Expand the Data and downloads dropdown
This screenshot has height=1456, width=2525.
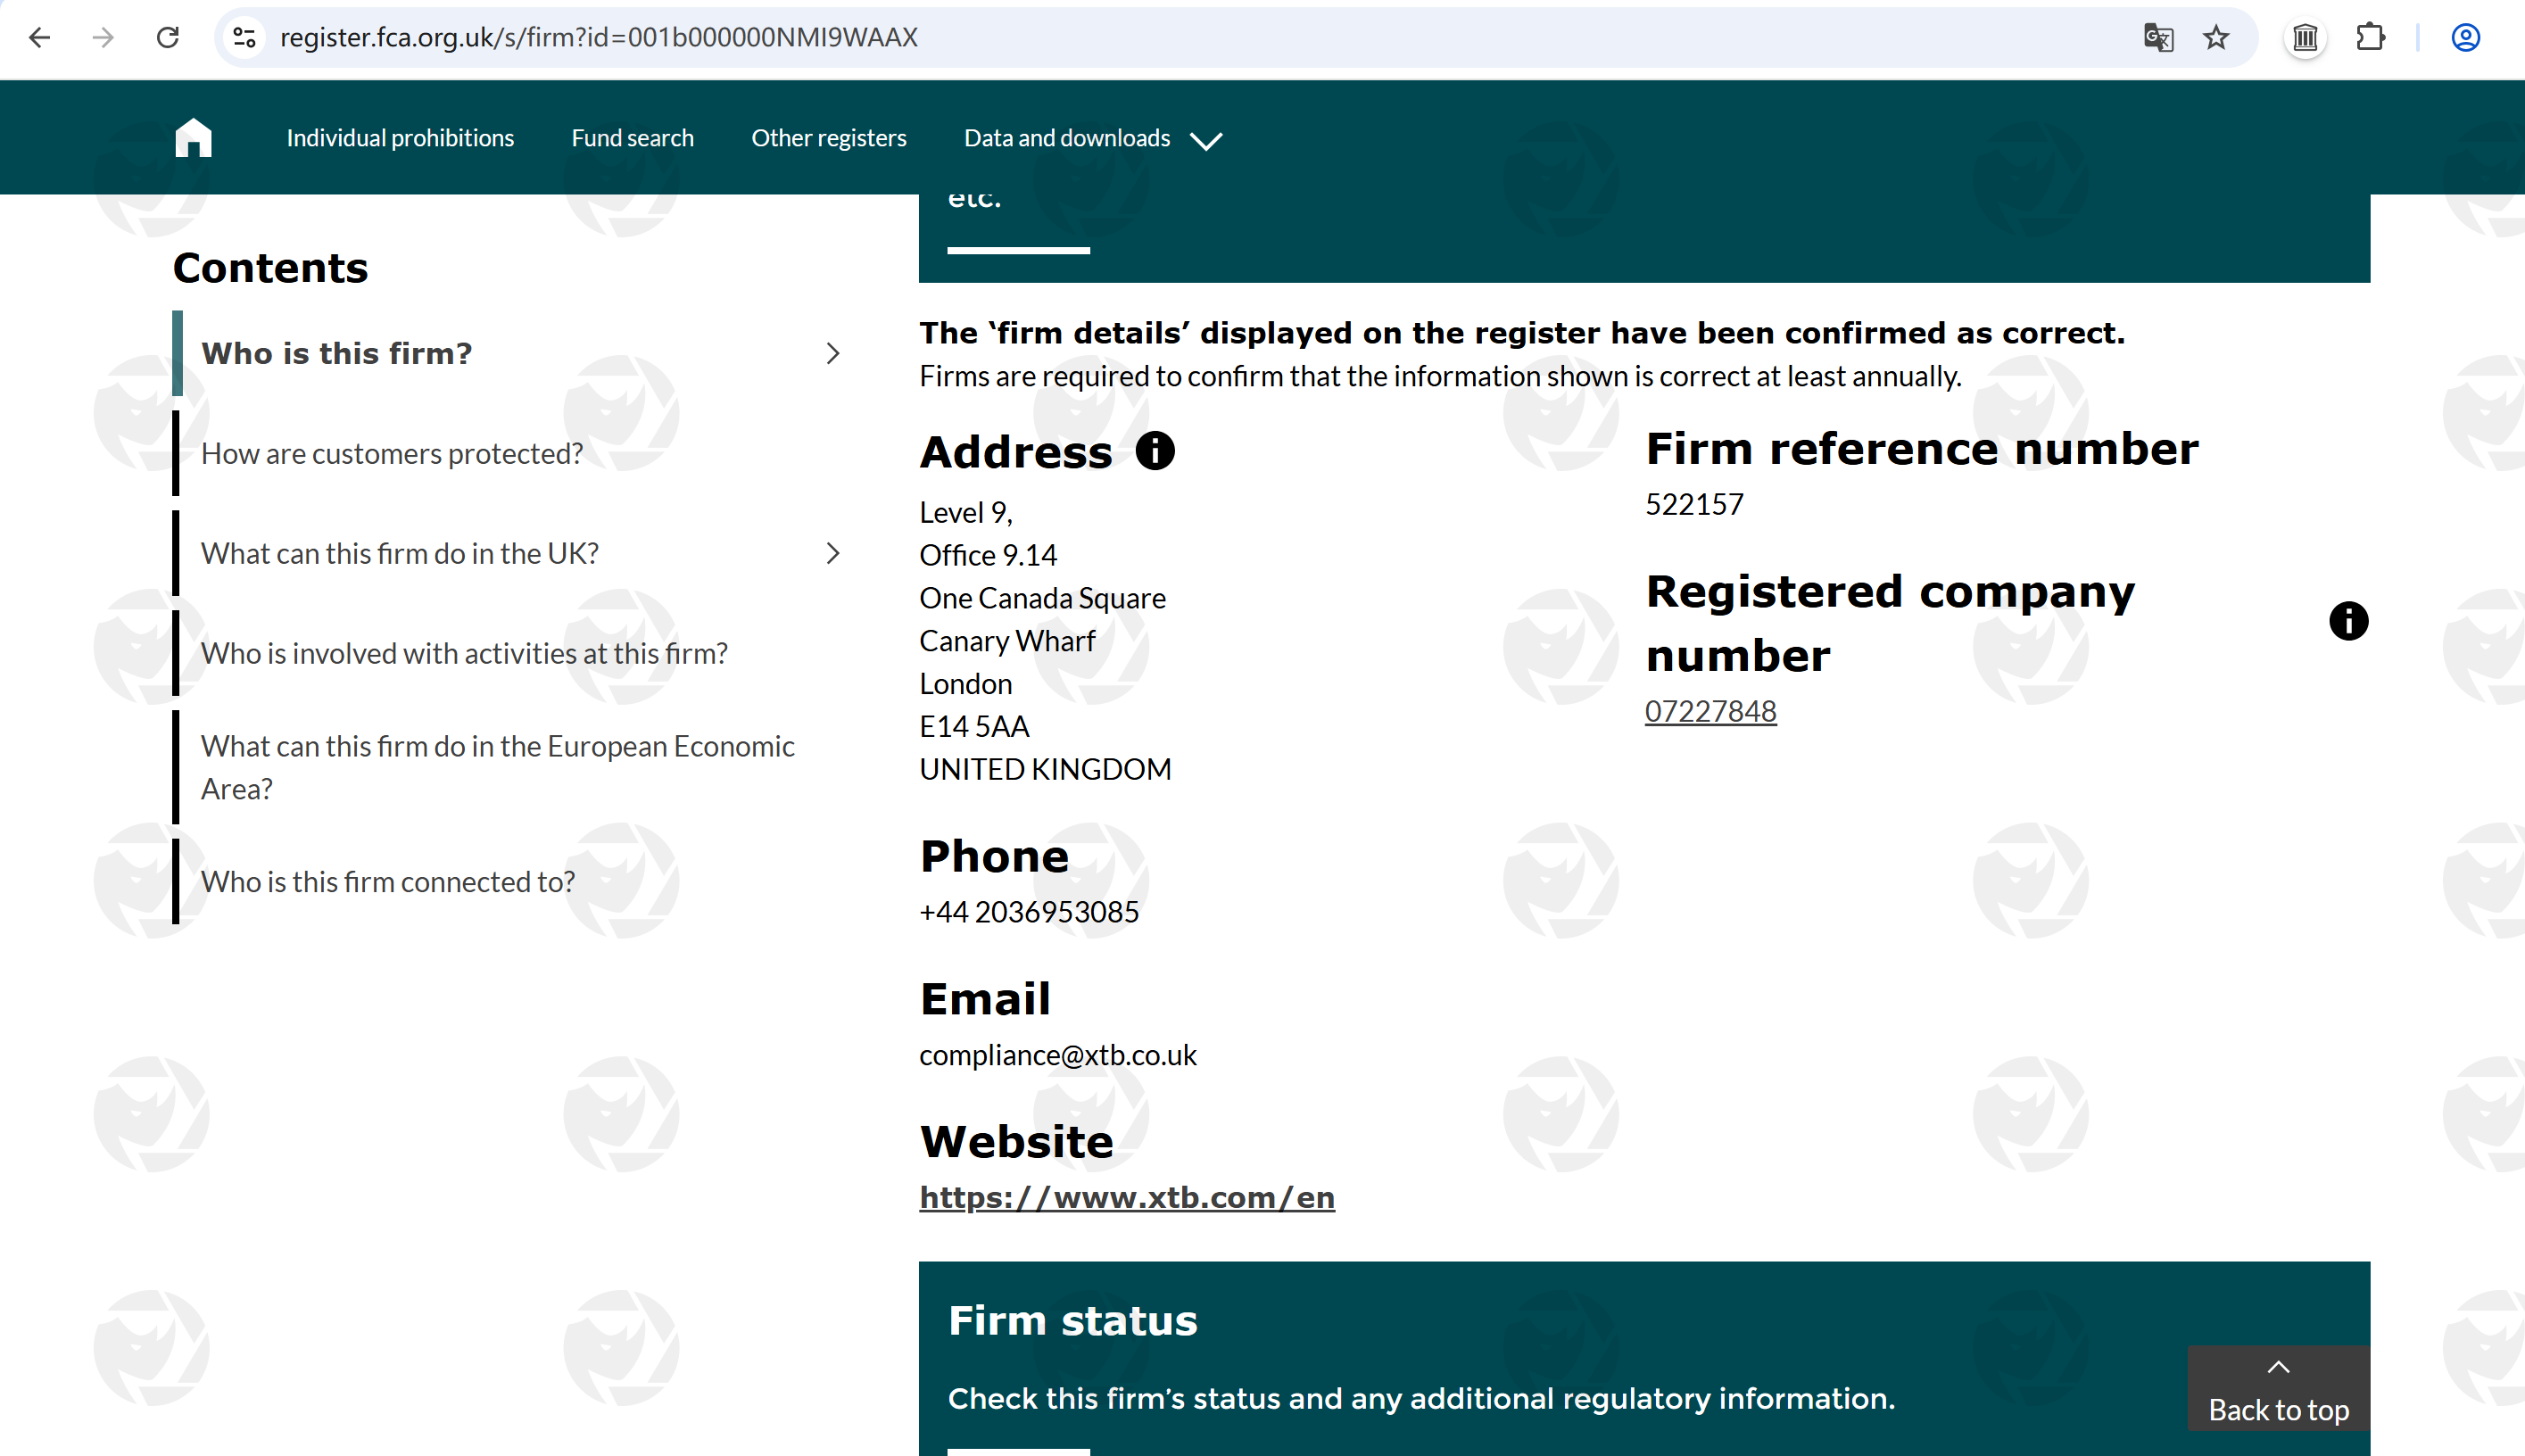[1092, 139]
